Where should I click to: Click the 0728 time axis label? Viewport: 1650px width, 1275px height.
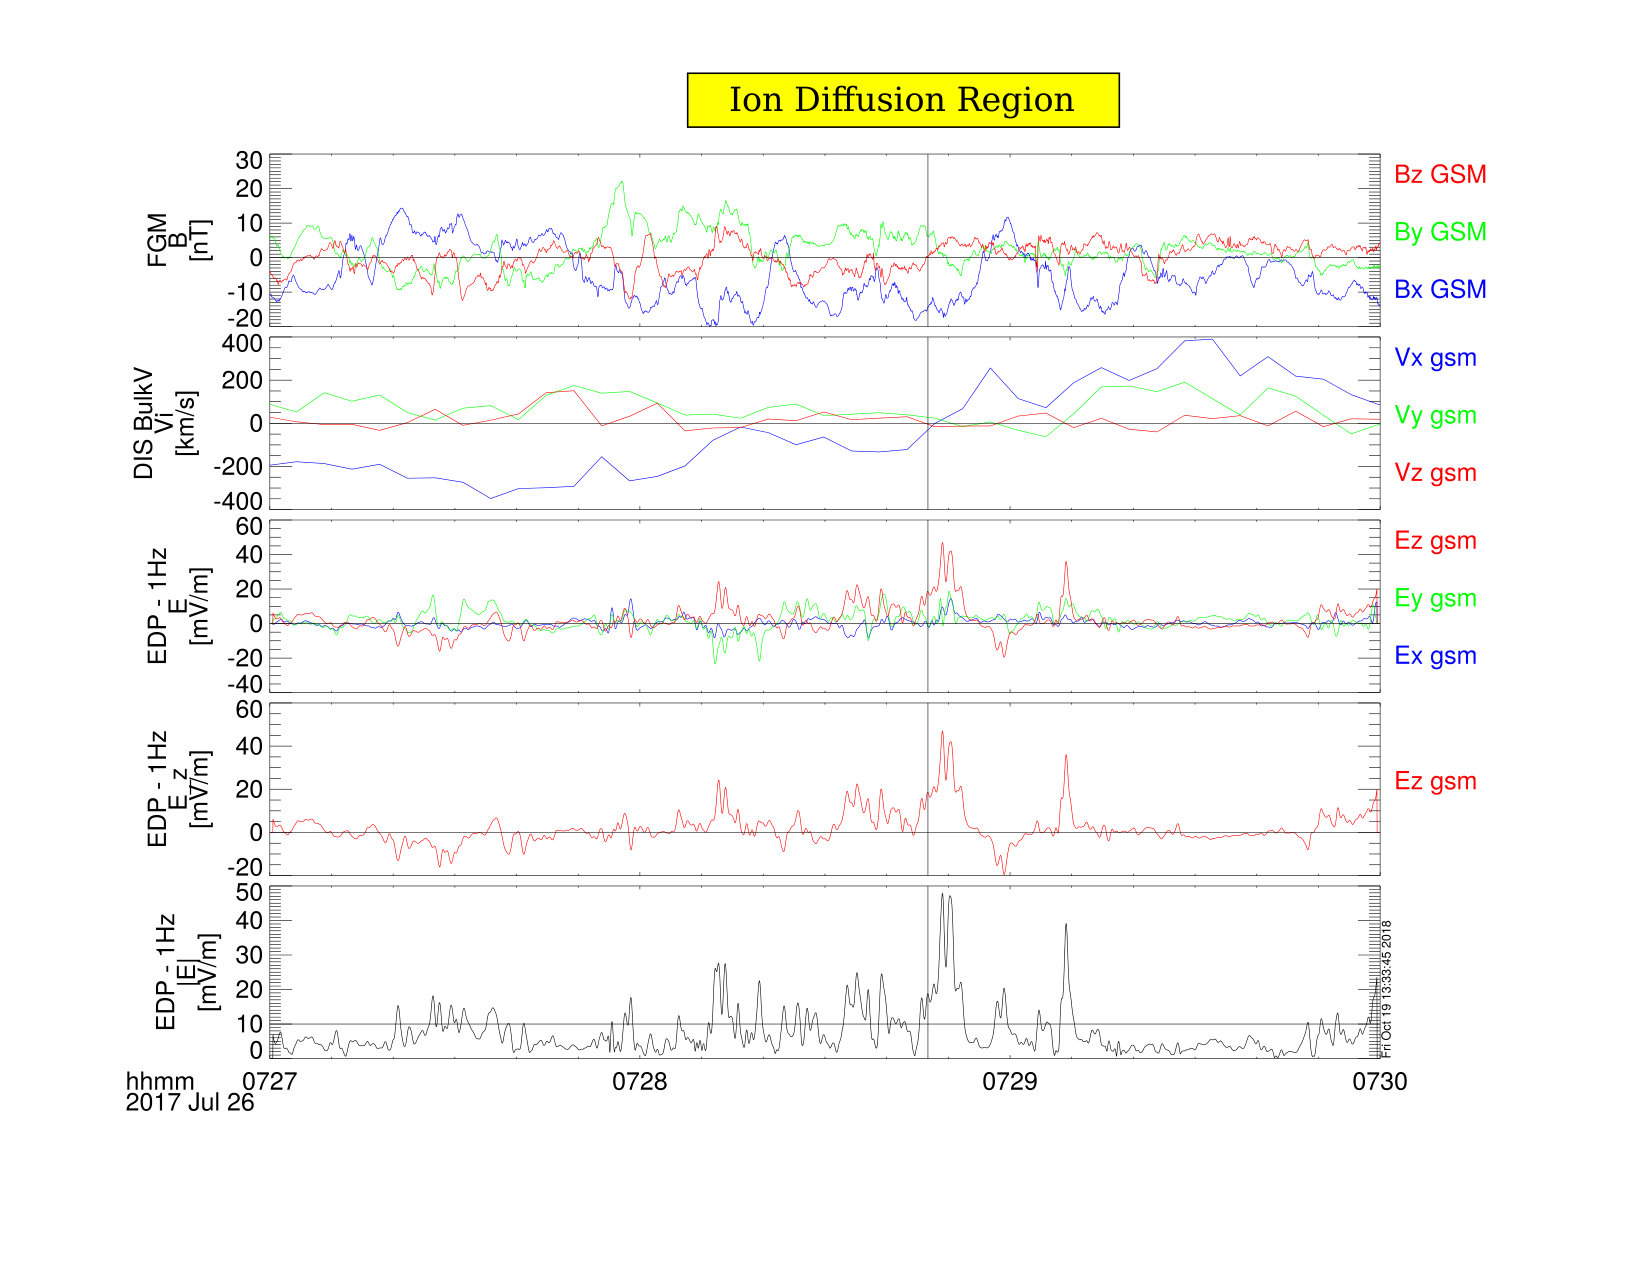(640, 1081)
